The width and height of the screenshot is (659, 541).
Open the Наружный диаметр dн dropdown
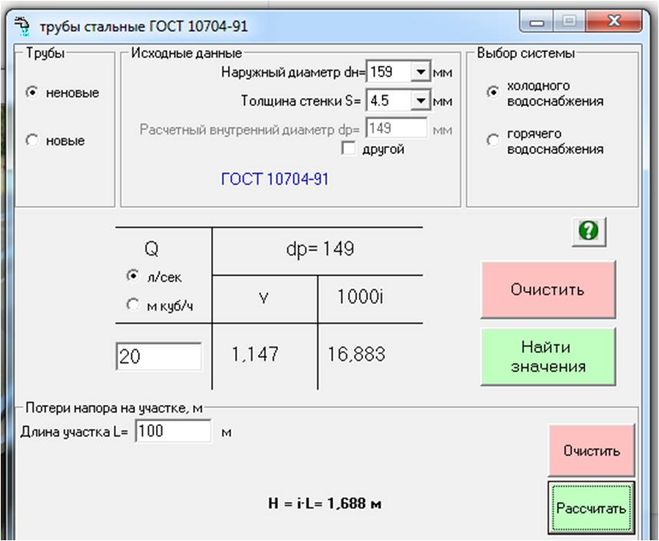[420, 72]
